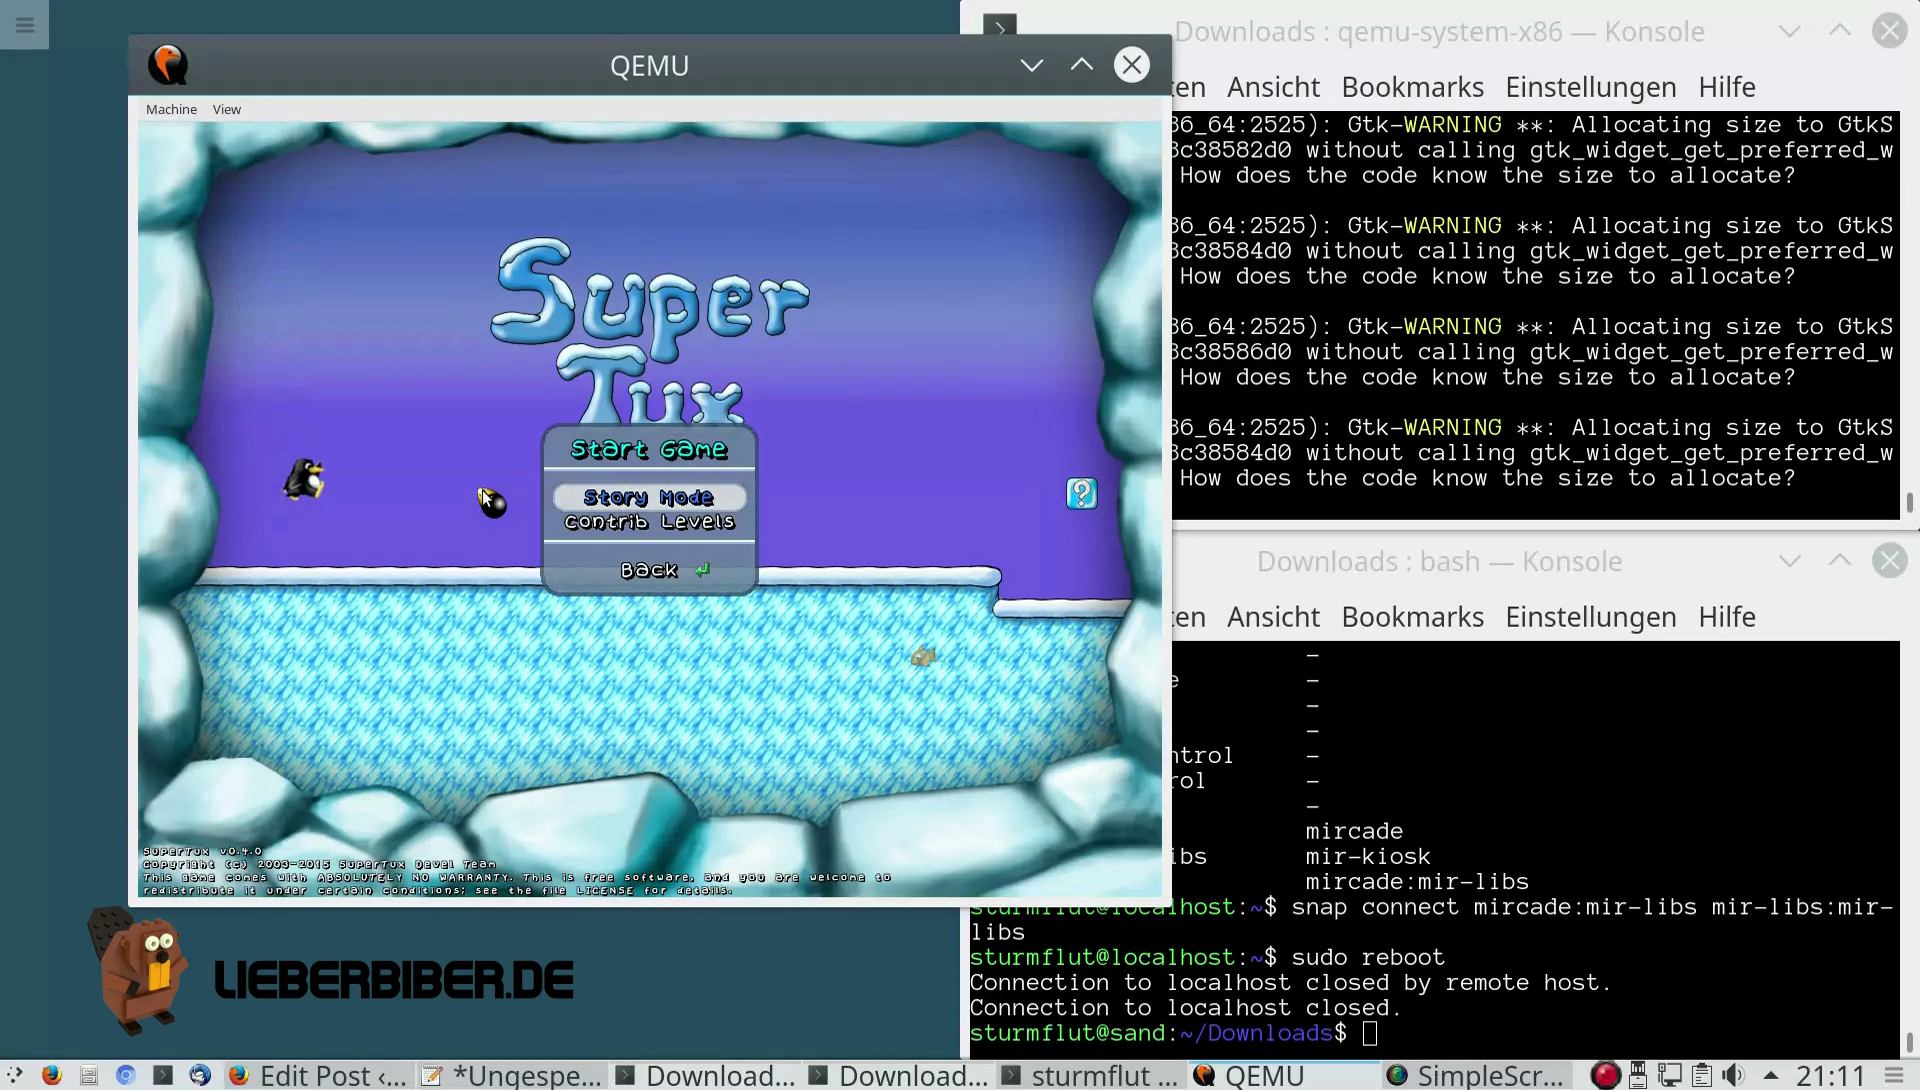Open Thunderbird mail launcher
Image resolution: width=1920 pixels, height=1090 pixels.
click(200, 1075)
